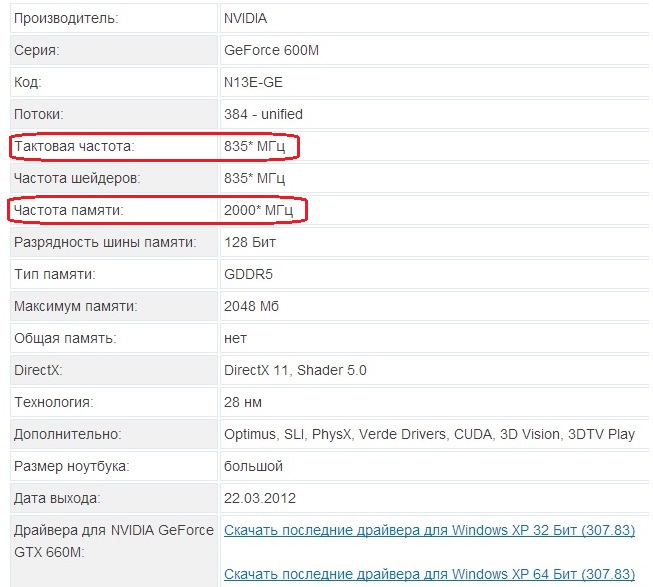Select the Размер ноутбука большой value
This screenshot has height=587, width=653.
(253, 466)
